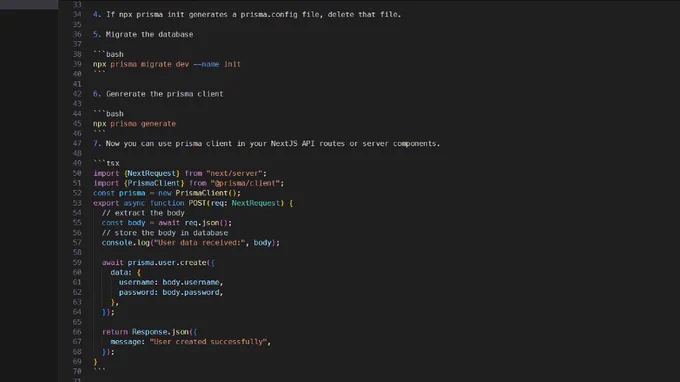This screenshot has height=382, width=680.
Task: Click line number 59 in the gutter
Action: point(77,263)
